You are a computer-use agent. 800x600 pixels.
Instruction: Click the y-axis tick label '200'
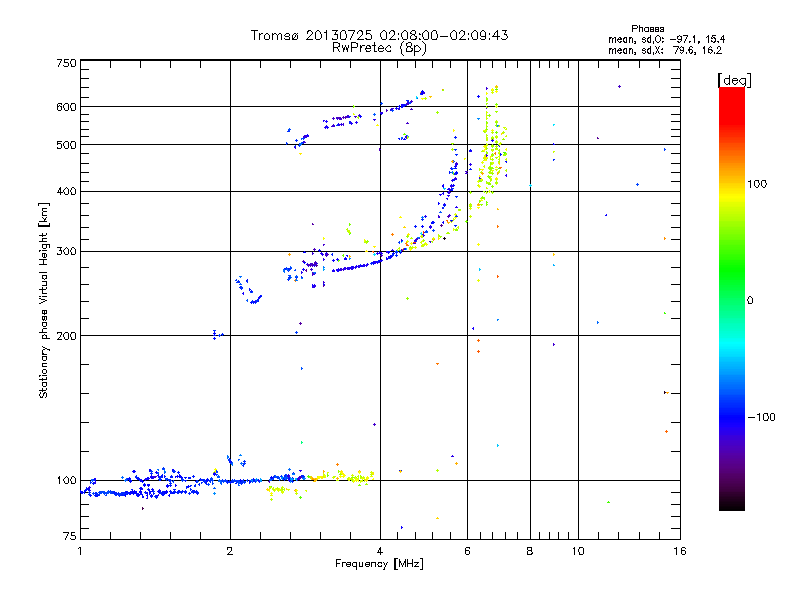click(67, 336)
